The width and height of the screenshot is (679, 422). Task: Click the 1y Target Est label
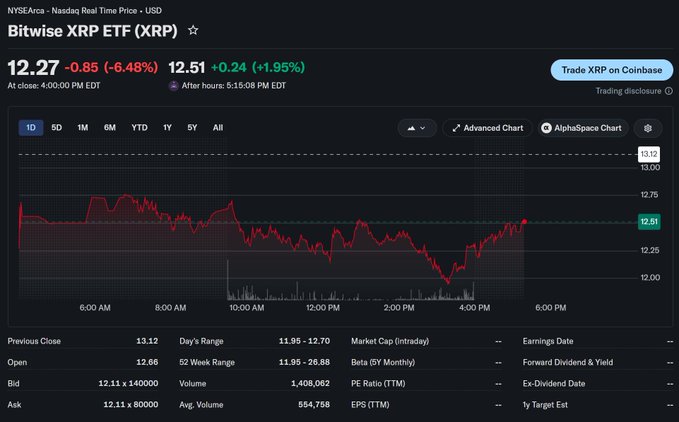click(x=545, y=405)
